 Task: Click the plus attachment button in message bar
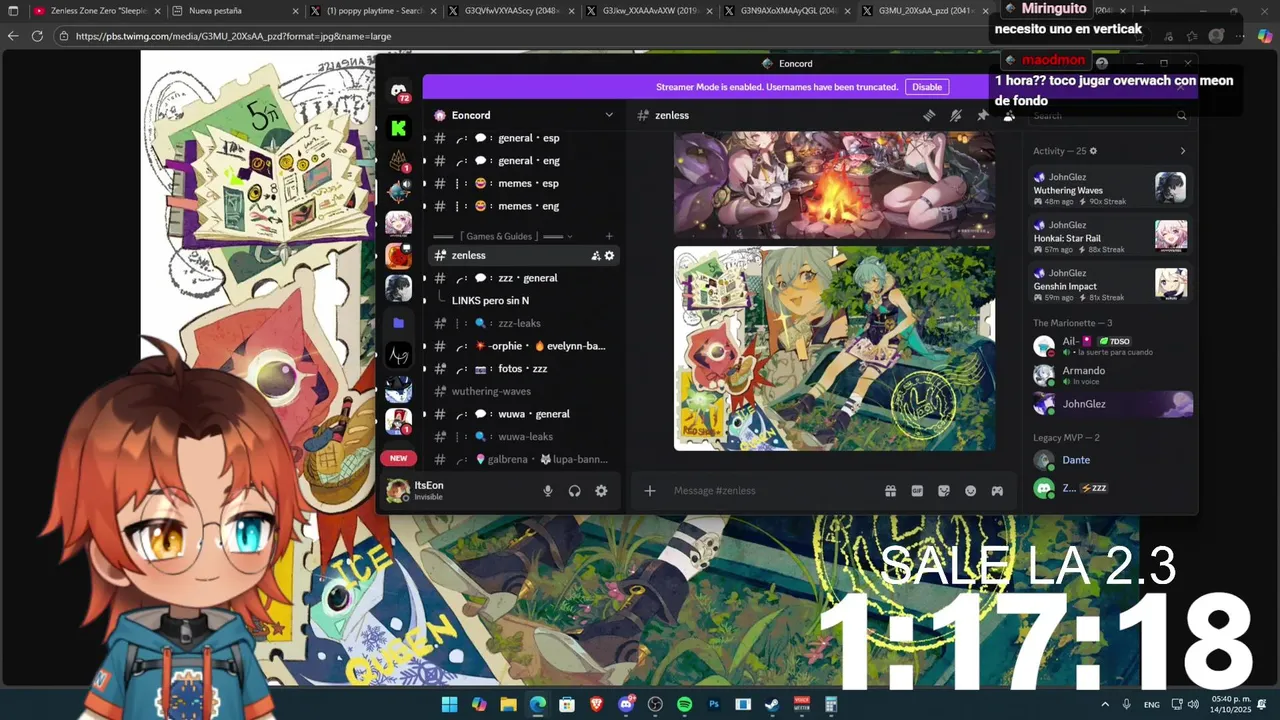point(650,491)
